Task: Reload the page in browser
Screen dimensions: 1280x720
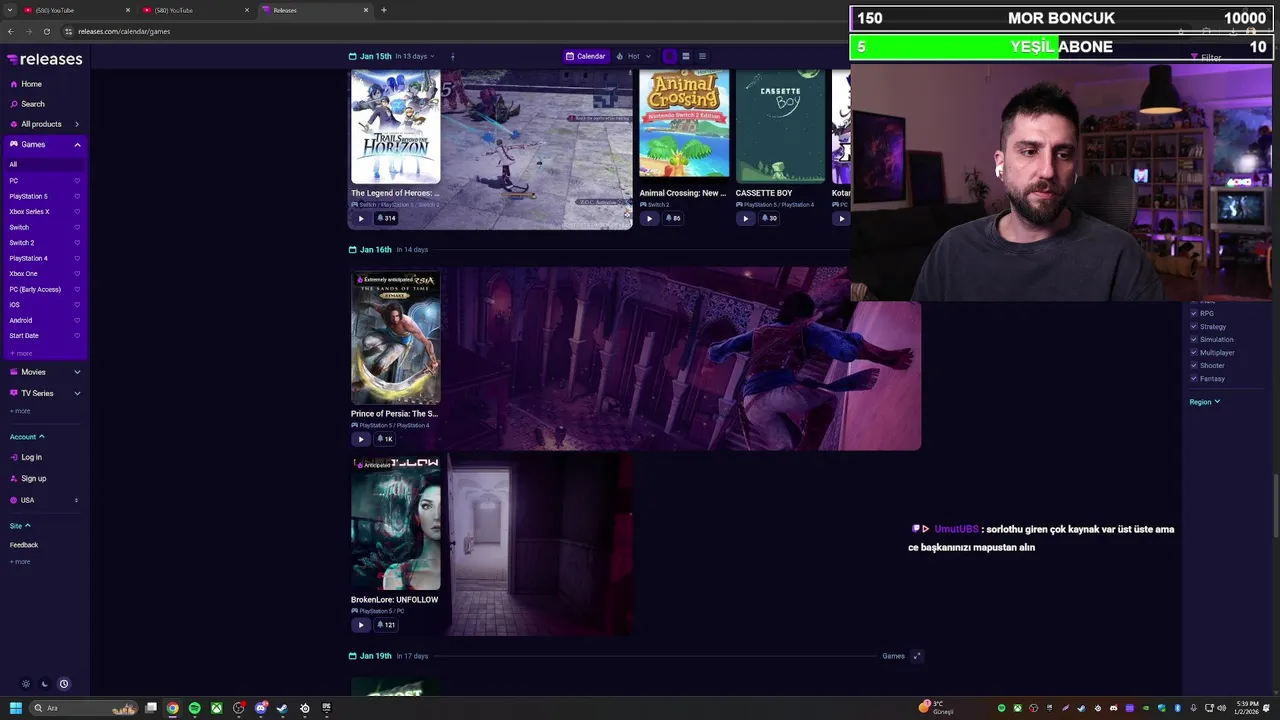Action: click(x=46, y=31)
